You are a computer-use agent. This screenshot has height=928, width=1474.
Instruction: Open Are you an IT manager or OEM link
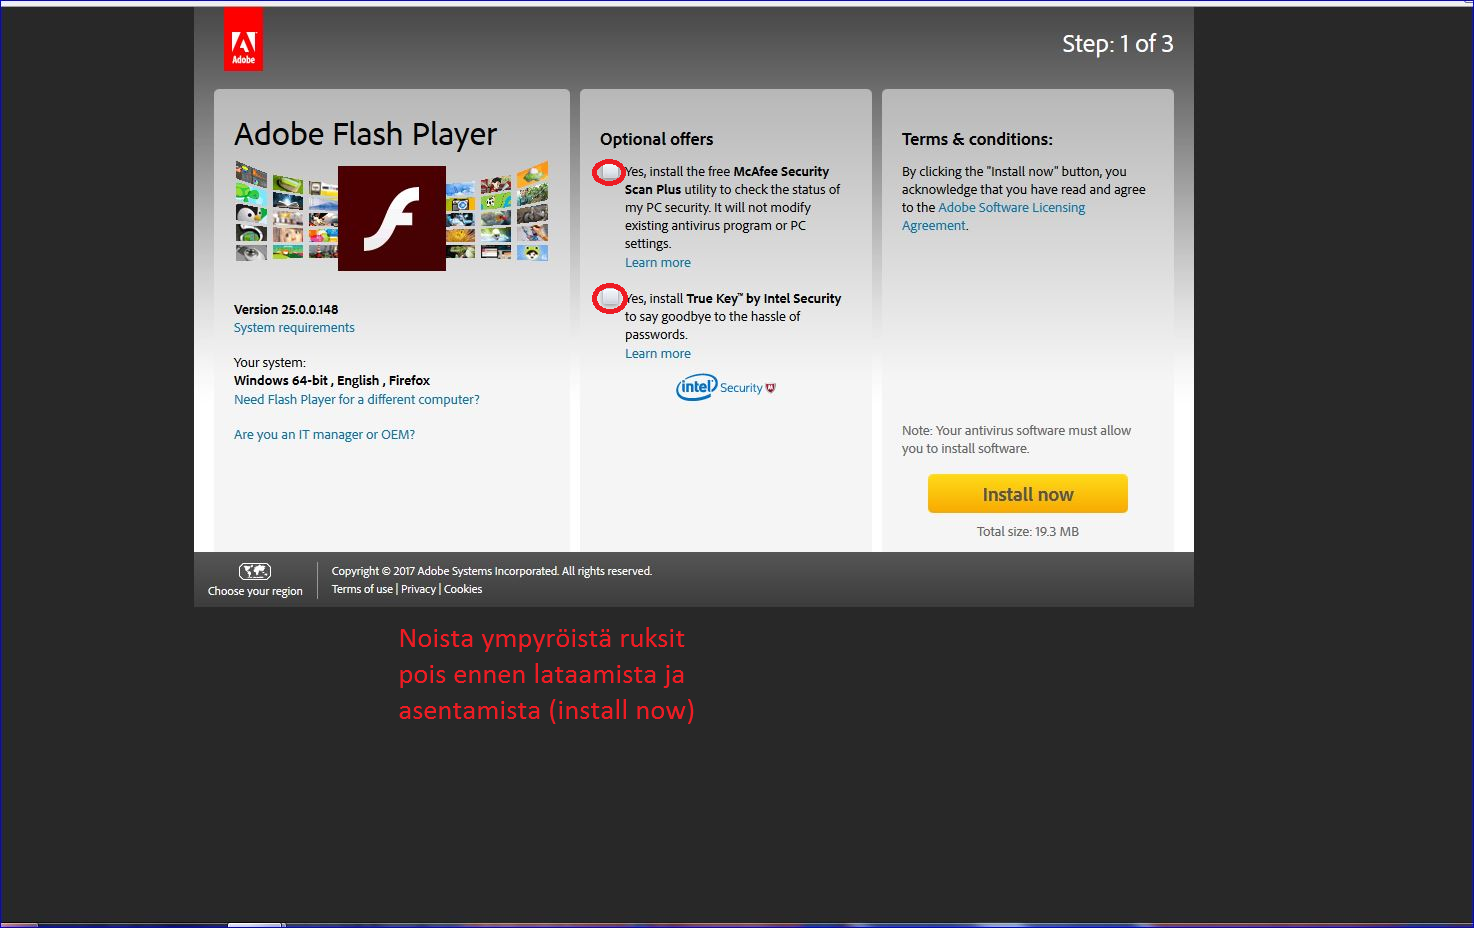[324, 434]
